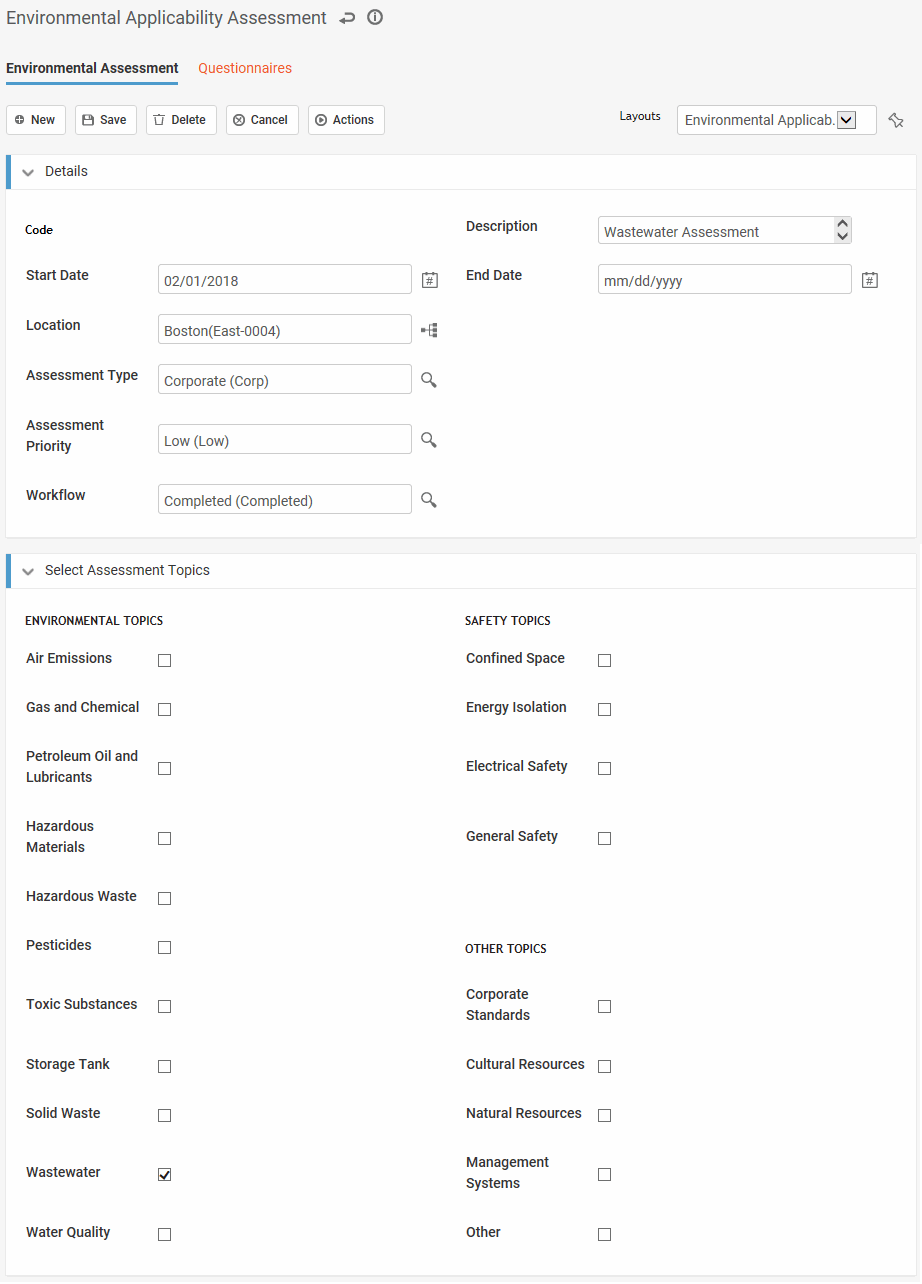Click the Assessment Priority input field
The image size is (922, 1284).
285,439
